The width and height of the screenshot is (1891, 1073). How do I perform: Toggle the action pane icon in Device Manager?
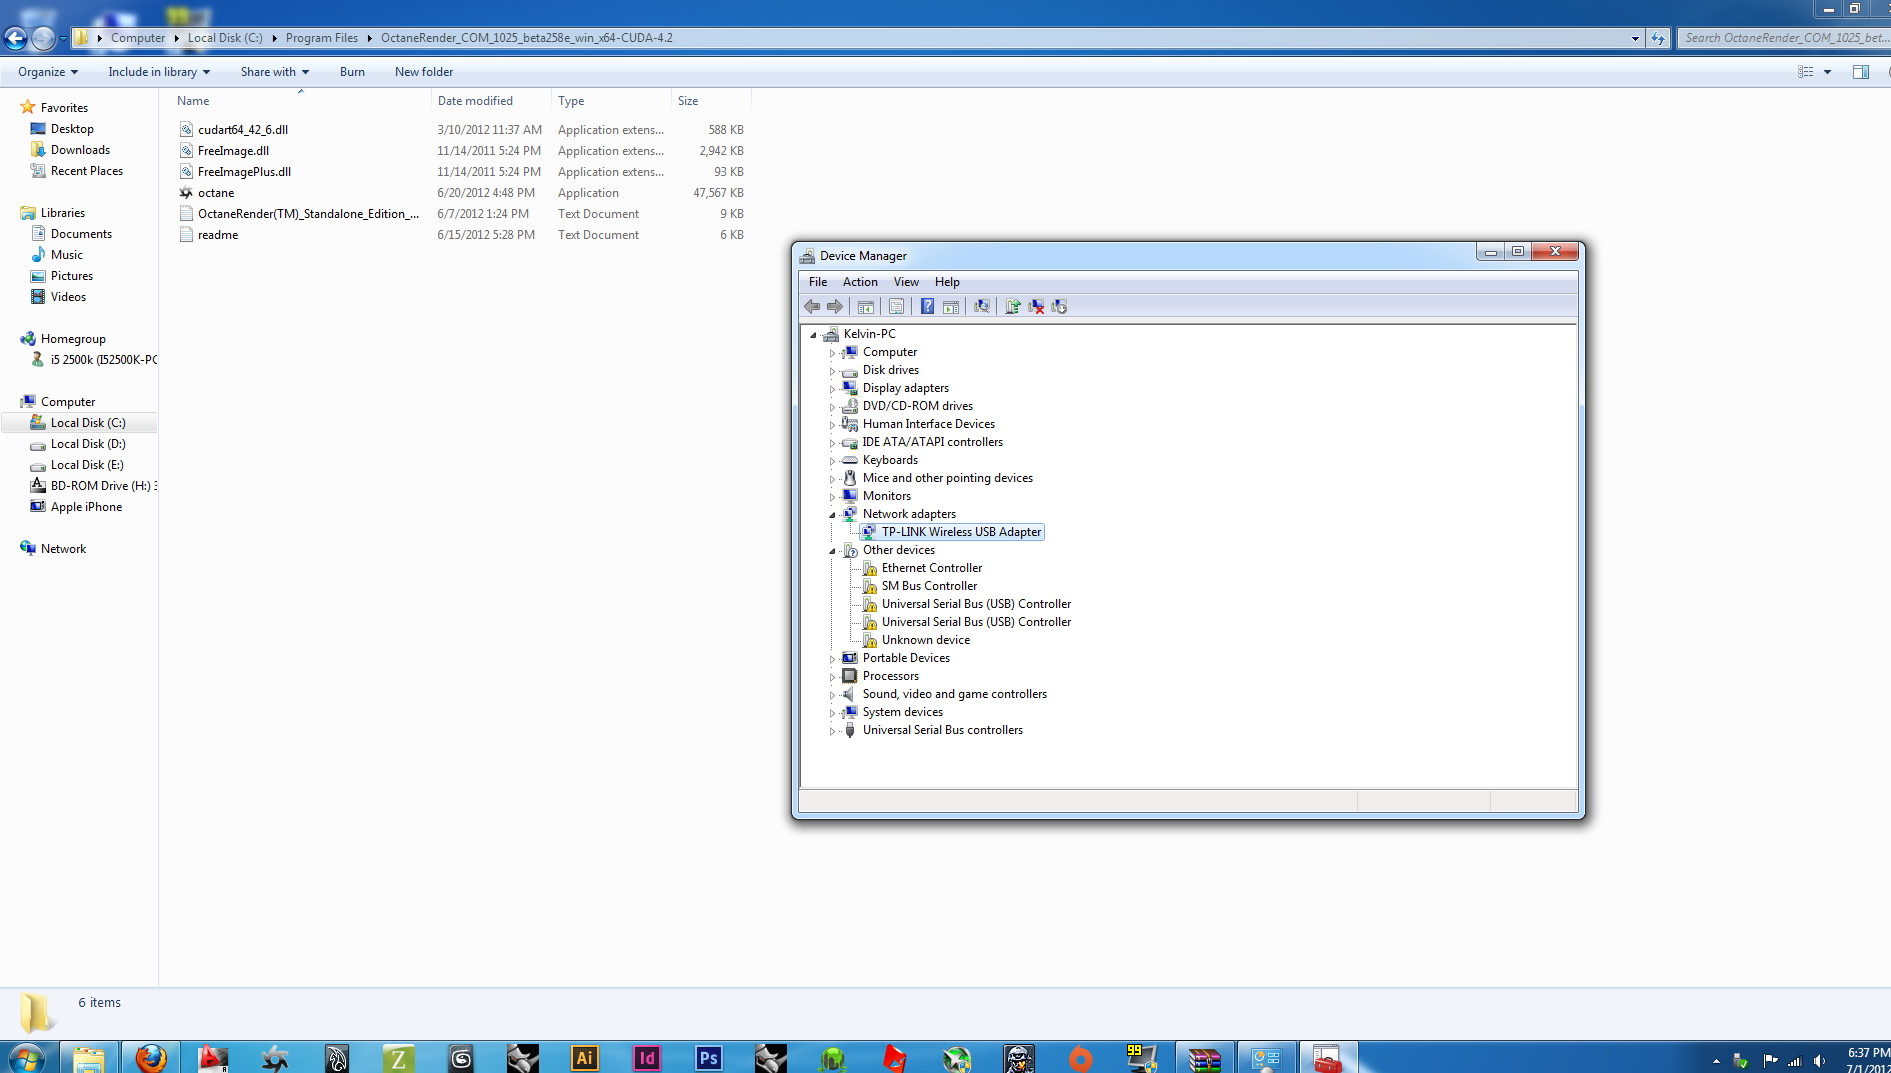(x=951, y=307)
